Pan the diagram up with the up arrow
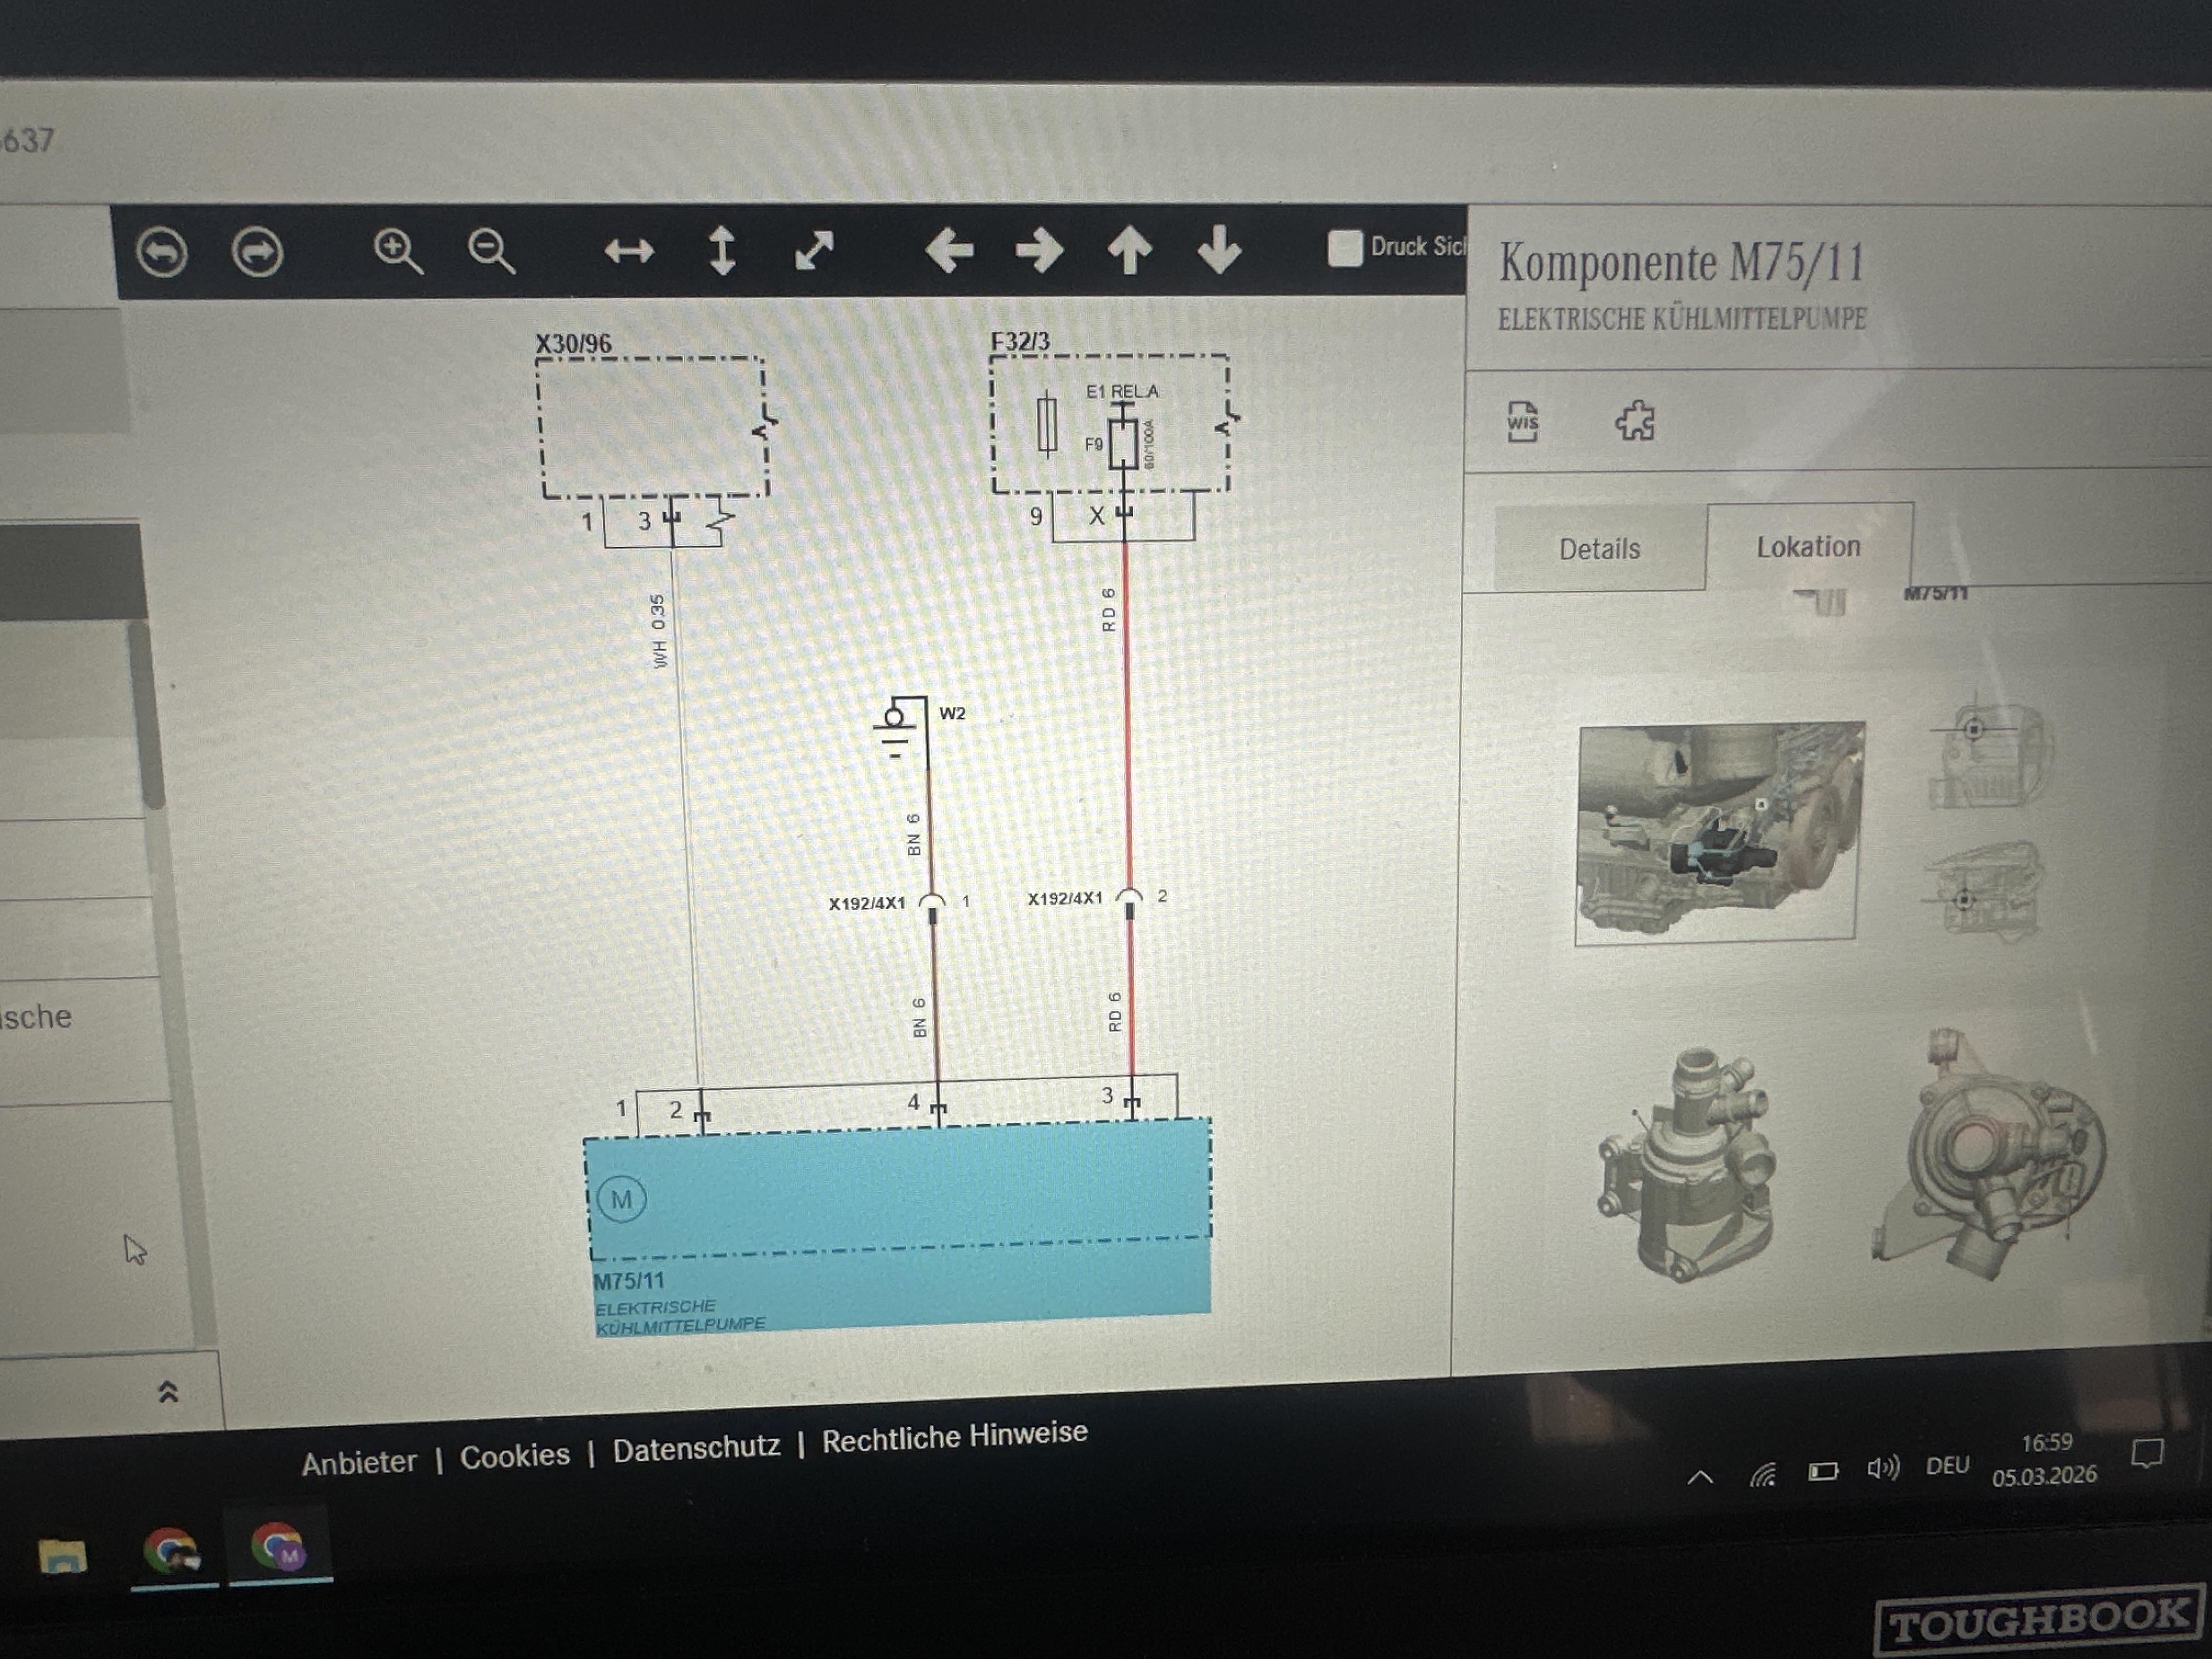The image size is (2212, 1659). (1129, 250)
